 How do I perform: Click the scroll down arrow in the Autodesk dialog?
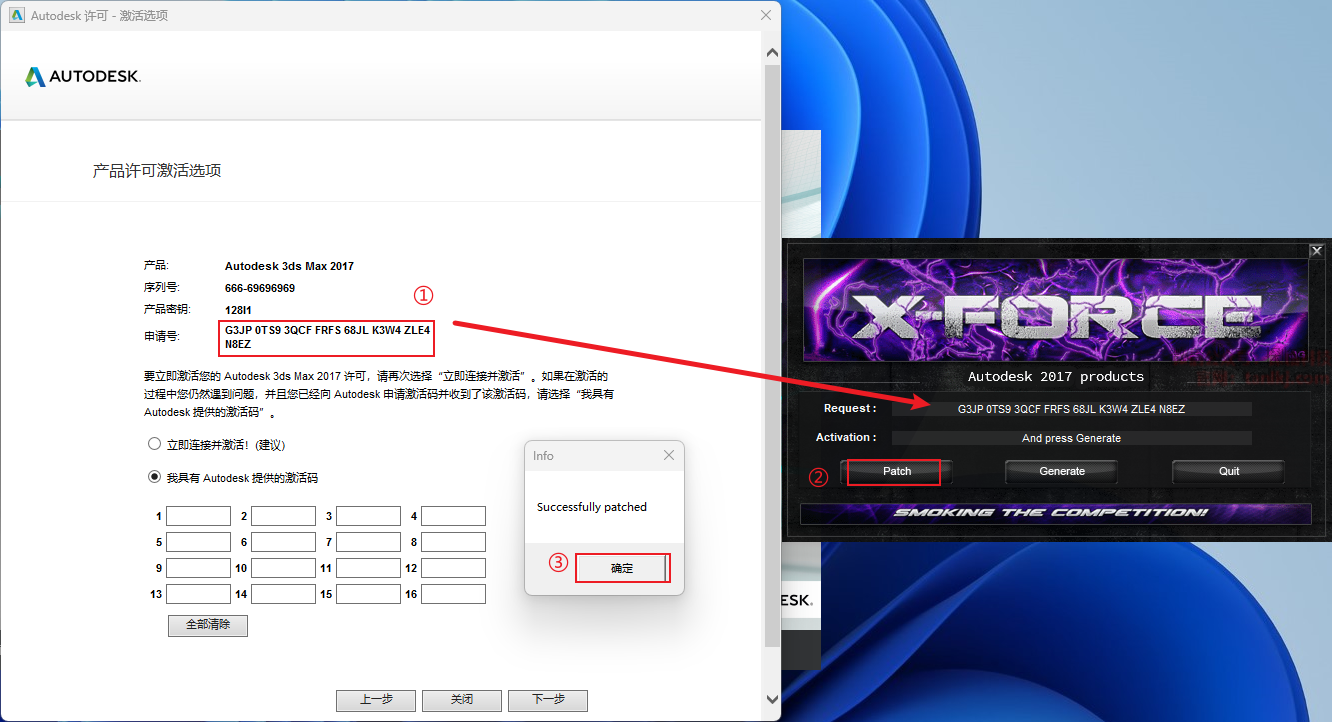pyautogui.click(x=771, y=699)
